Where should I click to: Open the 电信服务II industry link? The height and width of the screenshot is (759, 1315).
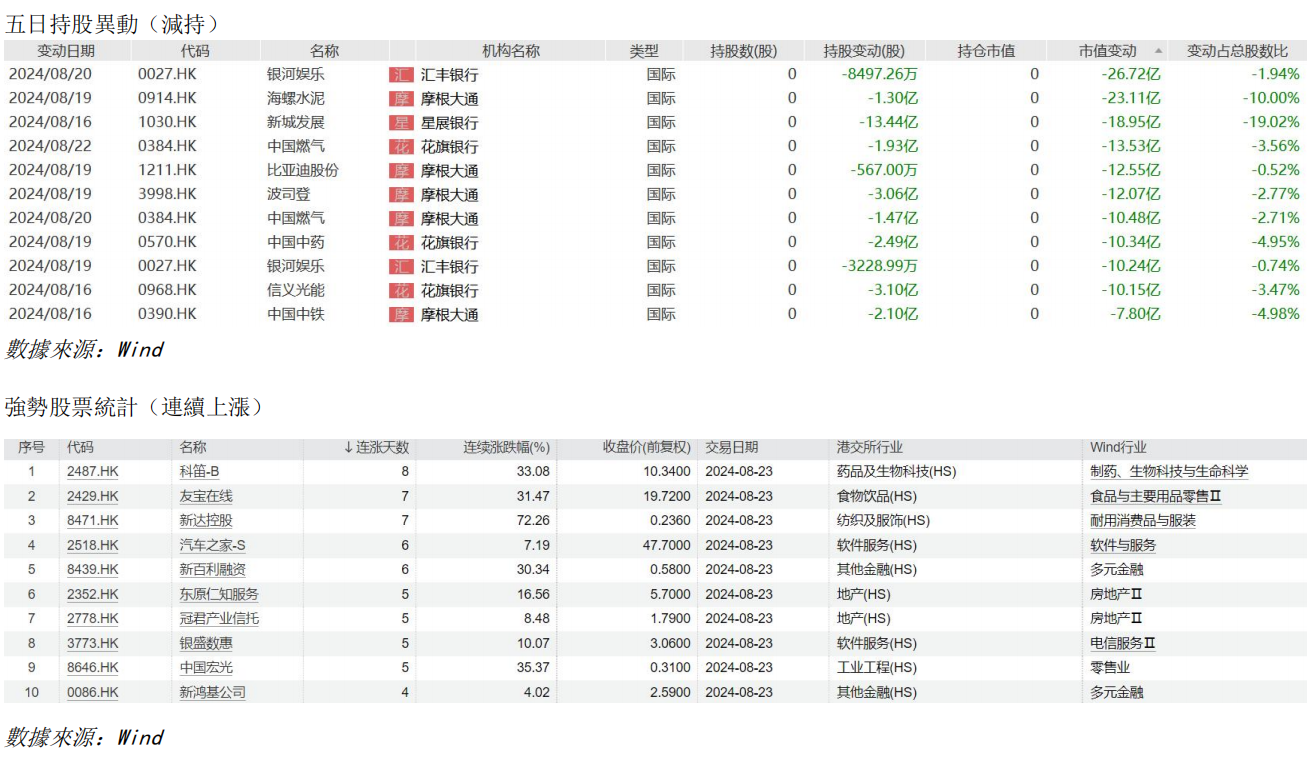(1123, 643)
